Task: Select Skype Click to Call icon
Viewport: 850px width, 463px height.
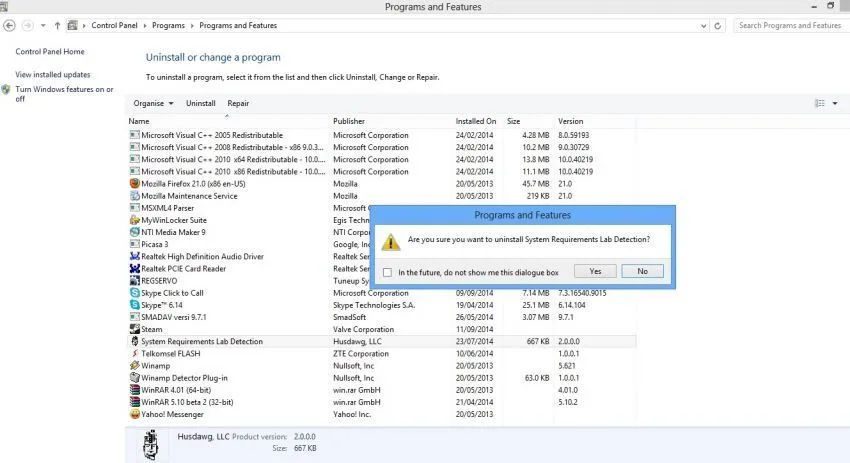Action: coord(134,293)
